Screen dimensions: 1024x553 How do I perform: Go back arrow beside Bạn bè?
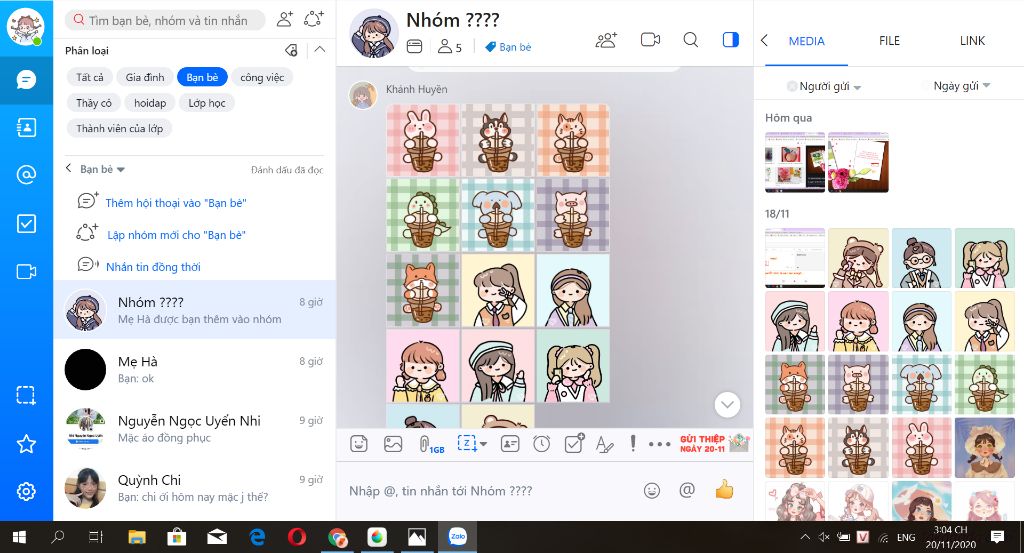point(69,168)
